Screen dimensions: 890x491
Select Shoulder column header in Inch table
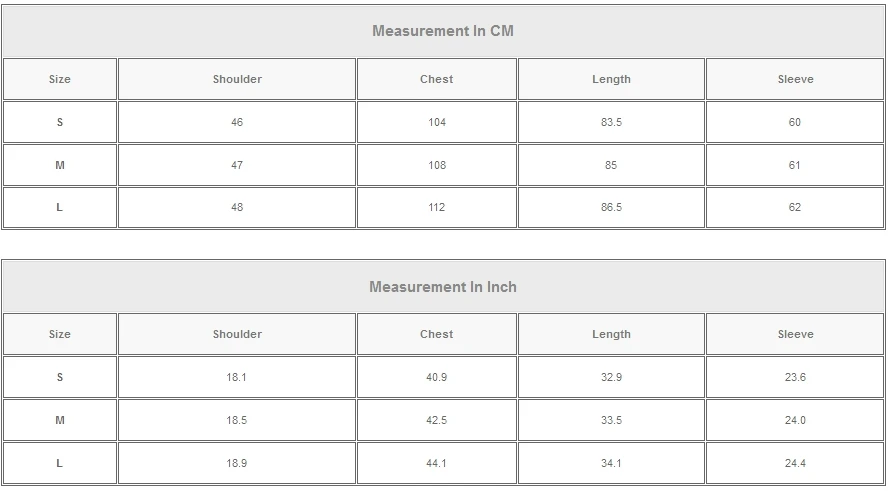click(237, 334)
